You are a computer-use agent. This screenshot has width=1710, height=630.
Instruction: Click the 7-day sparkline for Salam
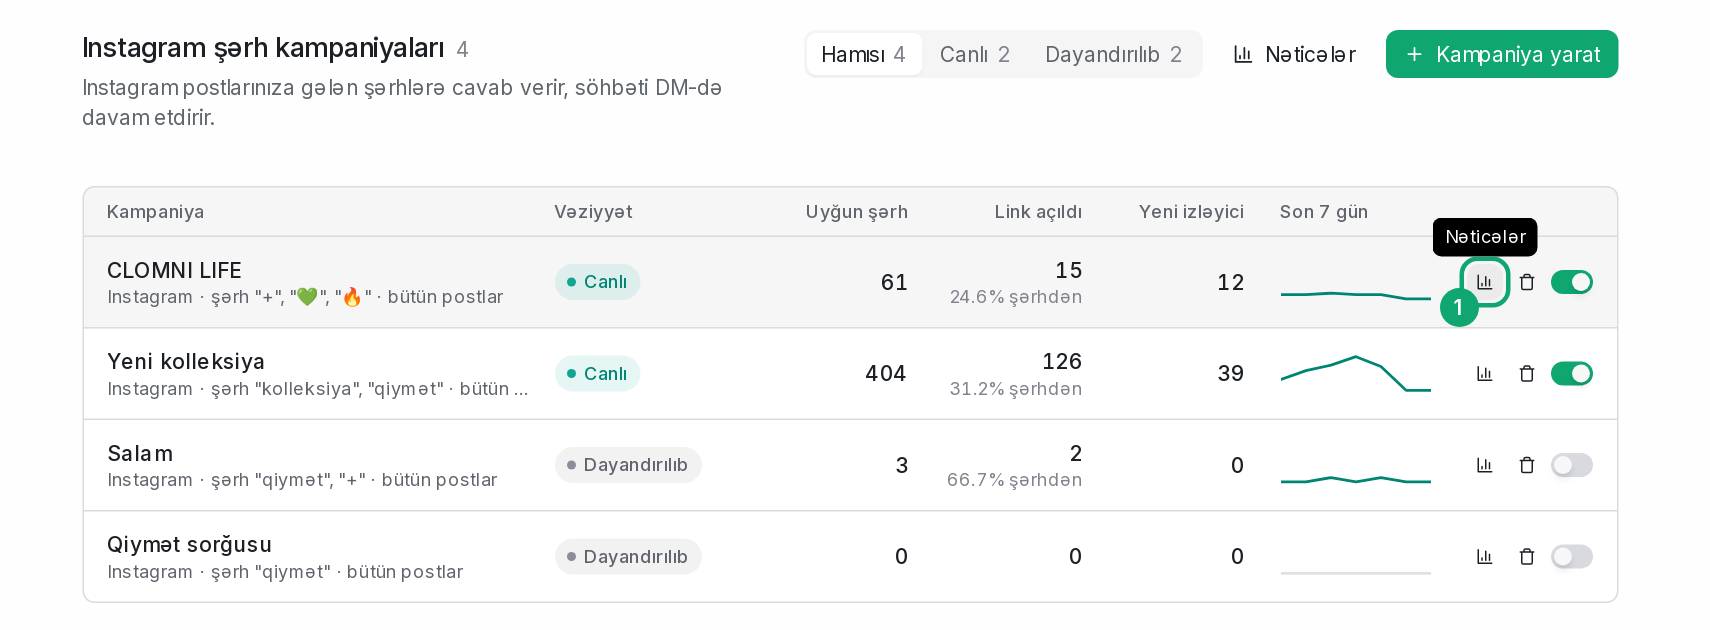[1356, 480]
